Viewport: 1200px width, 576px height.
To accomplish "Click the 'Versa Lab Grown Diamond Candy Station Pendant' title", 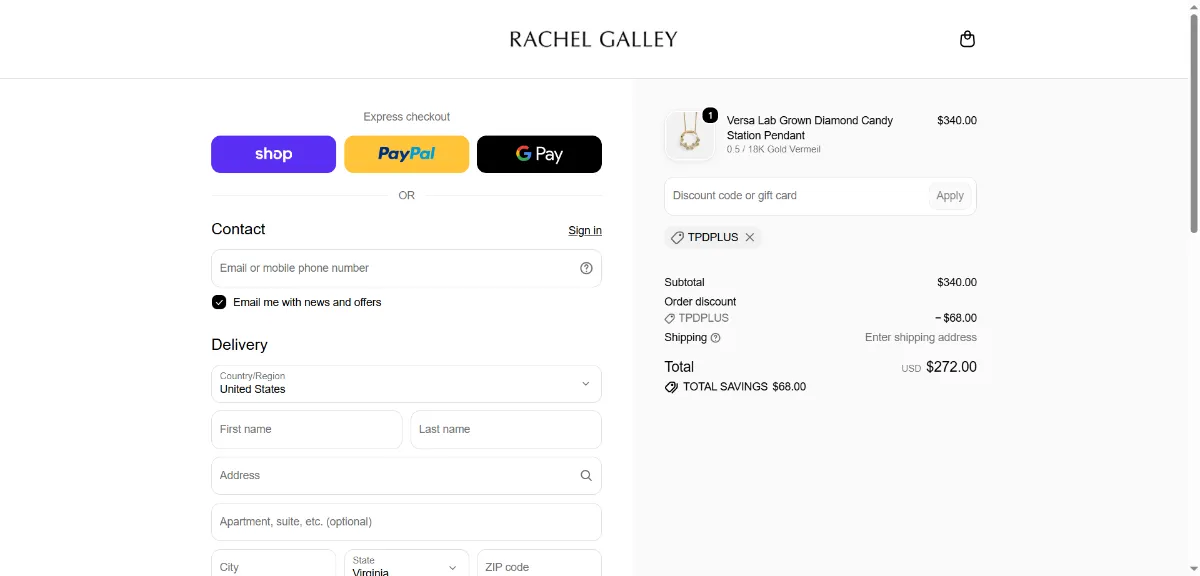I will pyautogui.click(x=810, y=128).
